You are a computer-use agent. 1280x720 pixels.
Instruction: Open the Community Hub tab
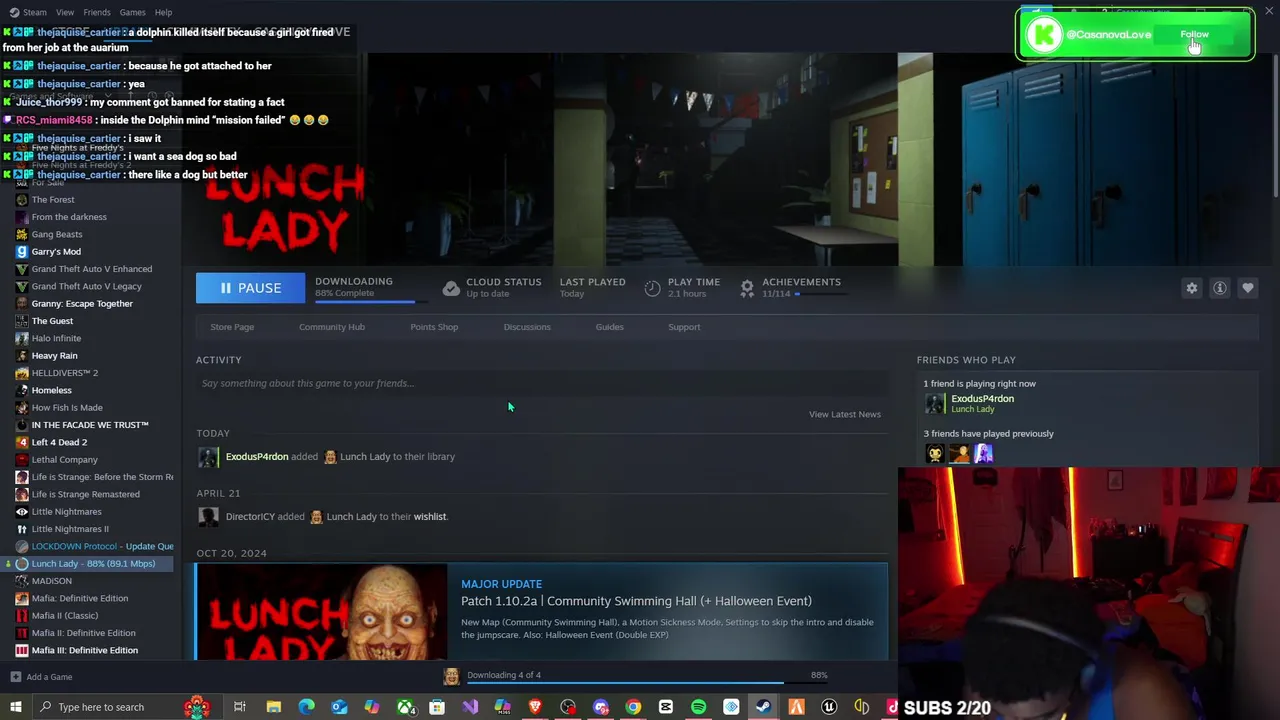click(x=332, y=327)
